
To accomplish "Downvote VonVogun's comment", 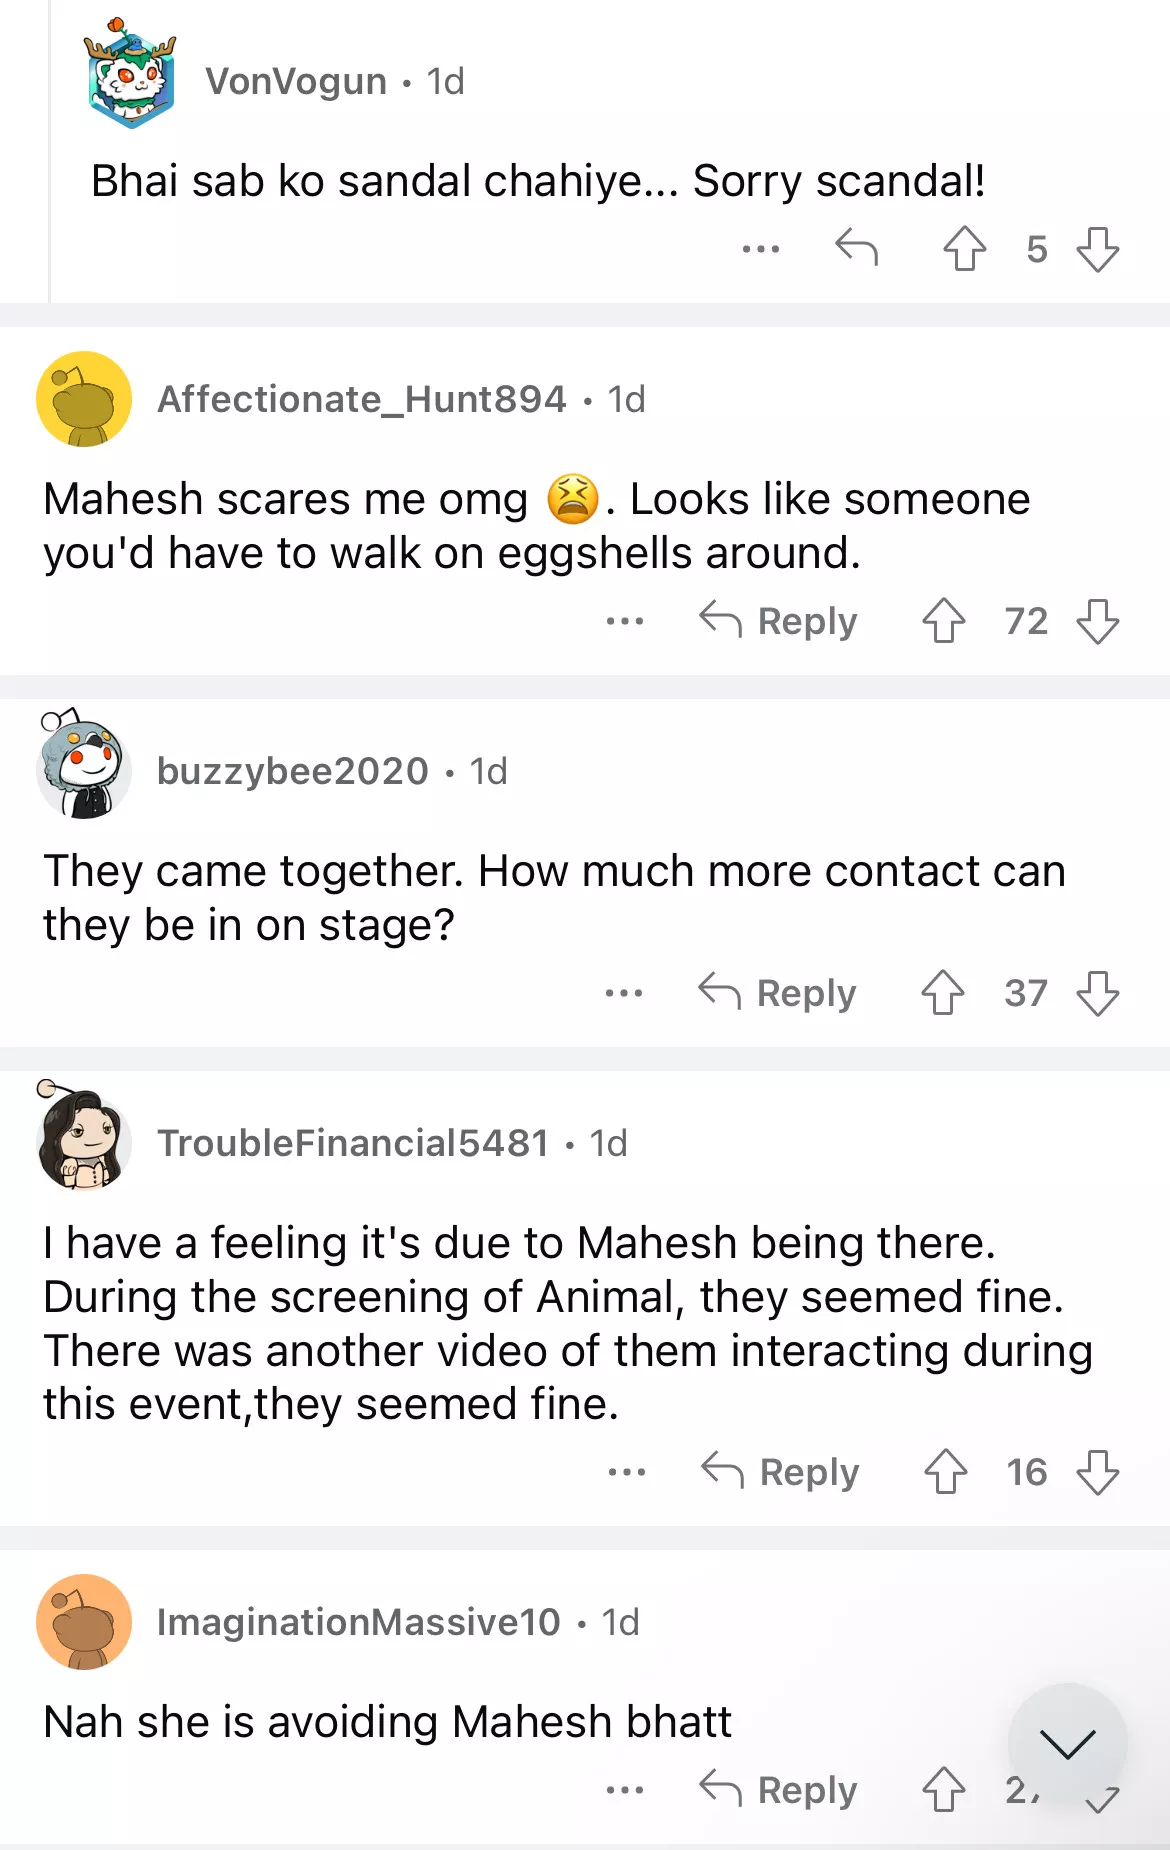I will tap(1097, 249).
